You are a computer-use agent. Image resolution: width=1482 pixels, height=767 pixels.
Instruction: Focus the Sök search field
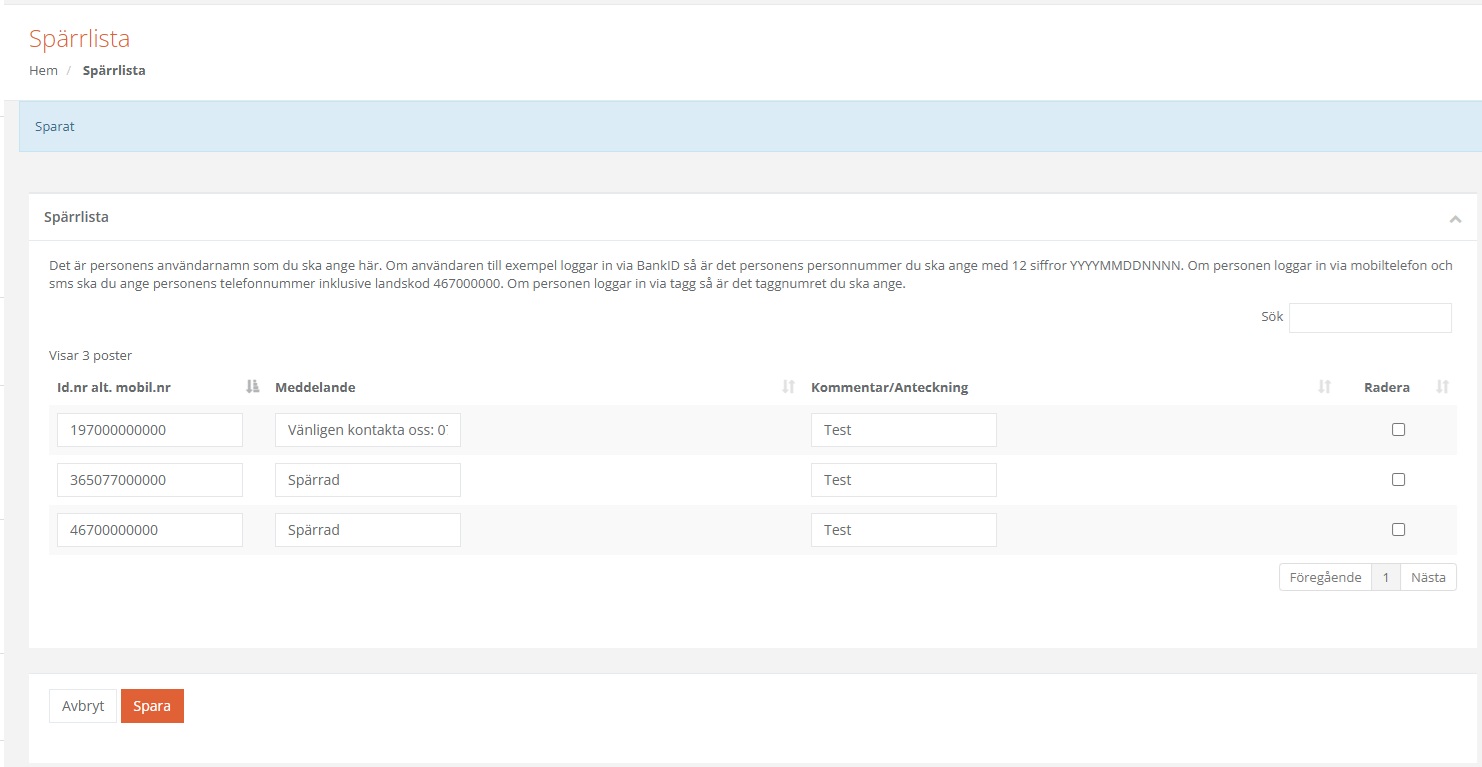point(1370,318)
